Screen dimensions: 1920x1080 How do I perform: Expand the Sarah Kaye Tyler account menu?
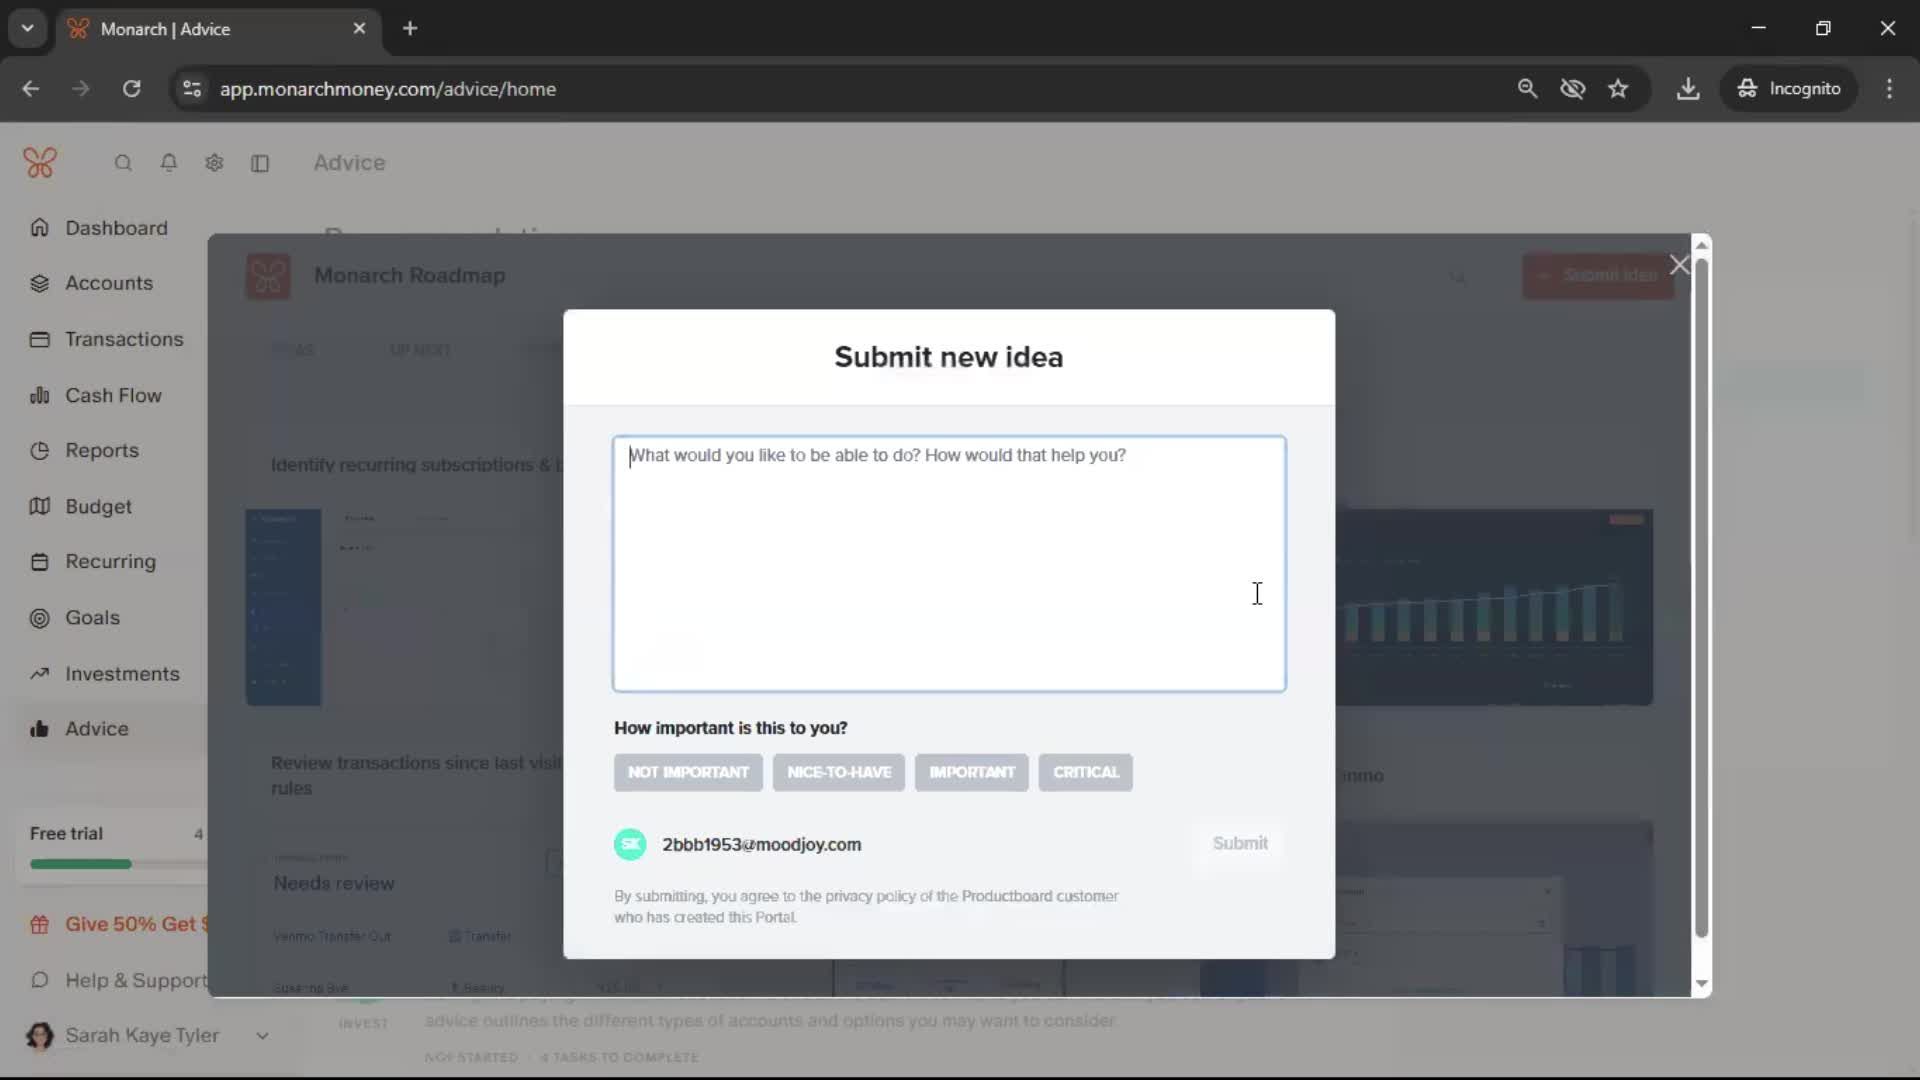(x=262, y=1036)
